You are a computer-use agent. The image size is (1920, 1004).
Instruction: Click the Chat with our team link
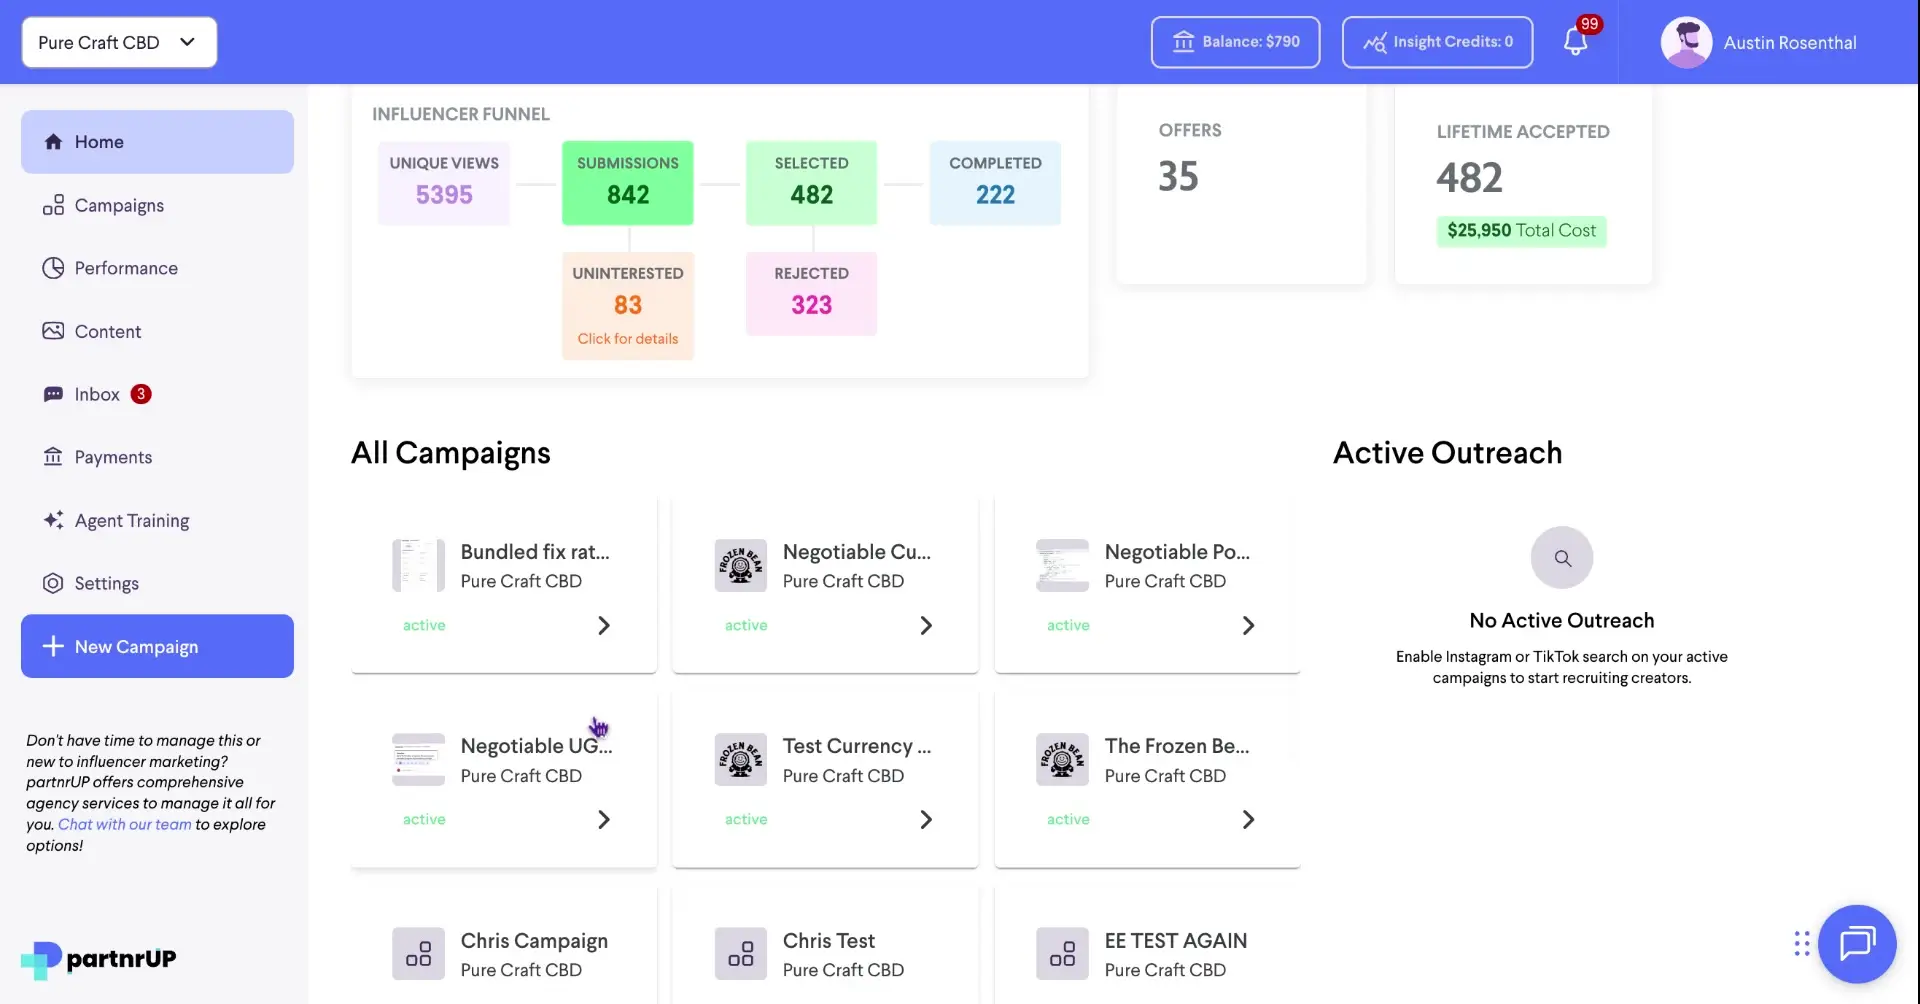click(124, 824)
